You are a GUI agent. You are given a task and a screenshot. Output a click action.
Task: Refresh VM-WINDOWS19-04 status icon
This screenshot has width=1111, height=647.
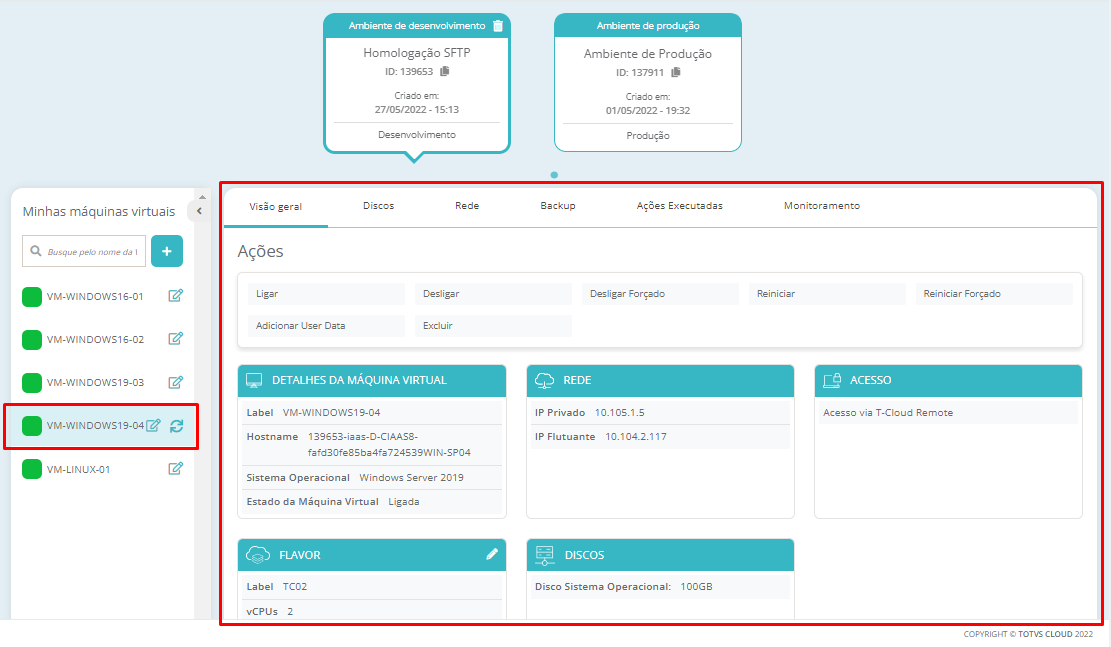(x=177, y=426)
